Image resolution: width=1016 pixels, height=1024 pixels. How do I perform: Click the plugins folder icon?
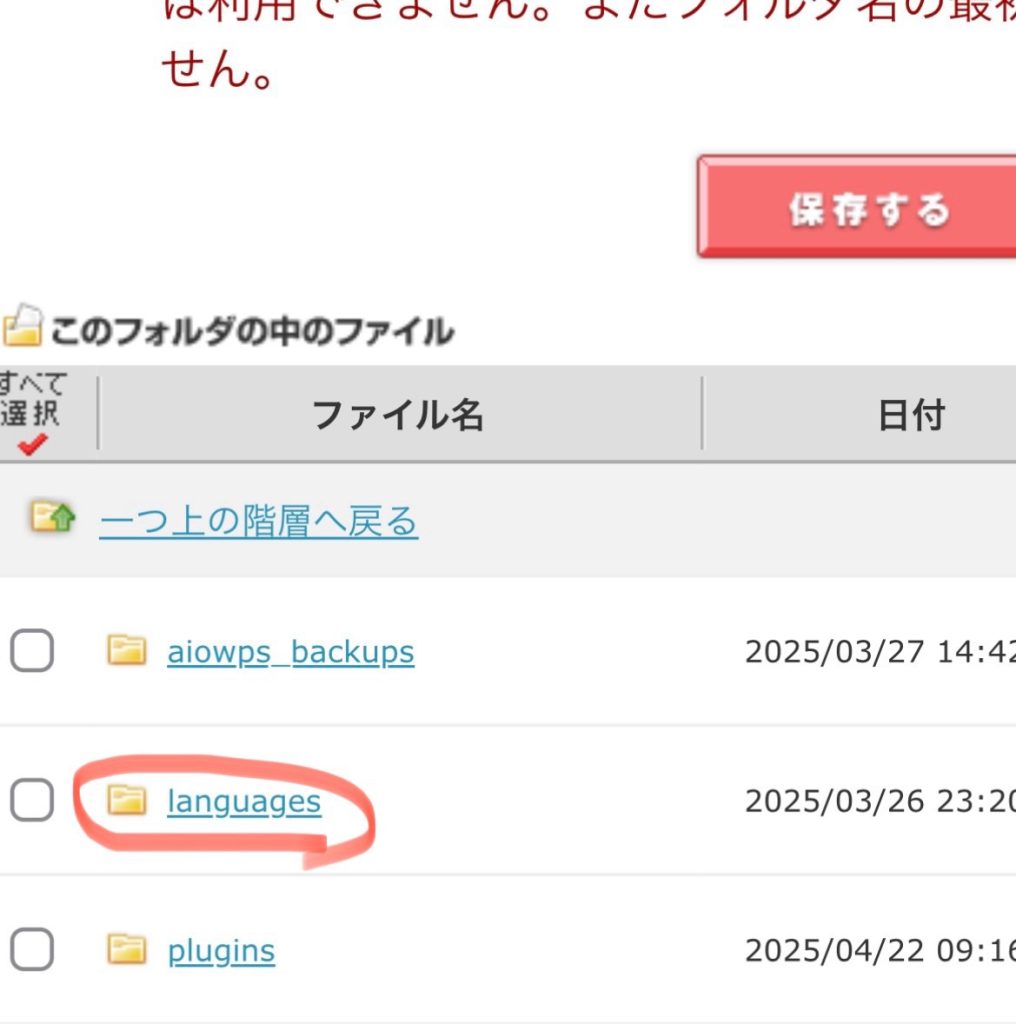(x=126, y=949)
